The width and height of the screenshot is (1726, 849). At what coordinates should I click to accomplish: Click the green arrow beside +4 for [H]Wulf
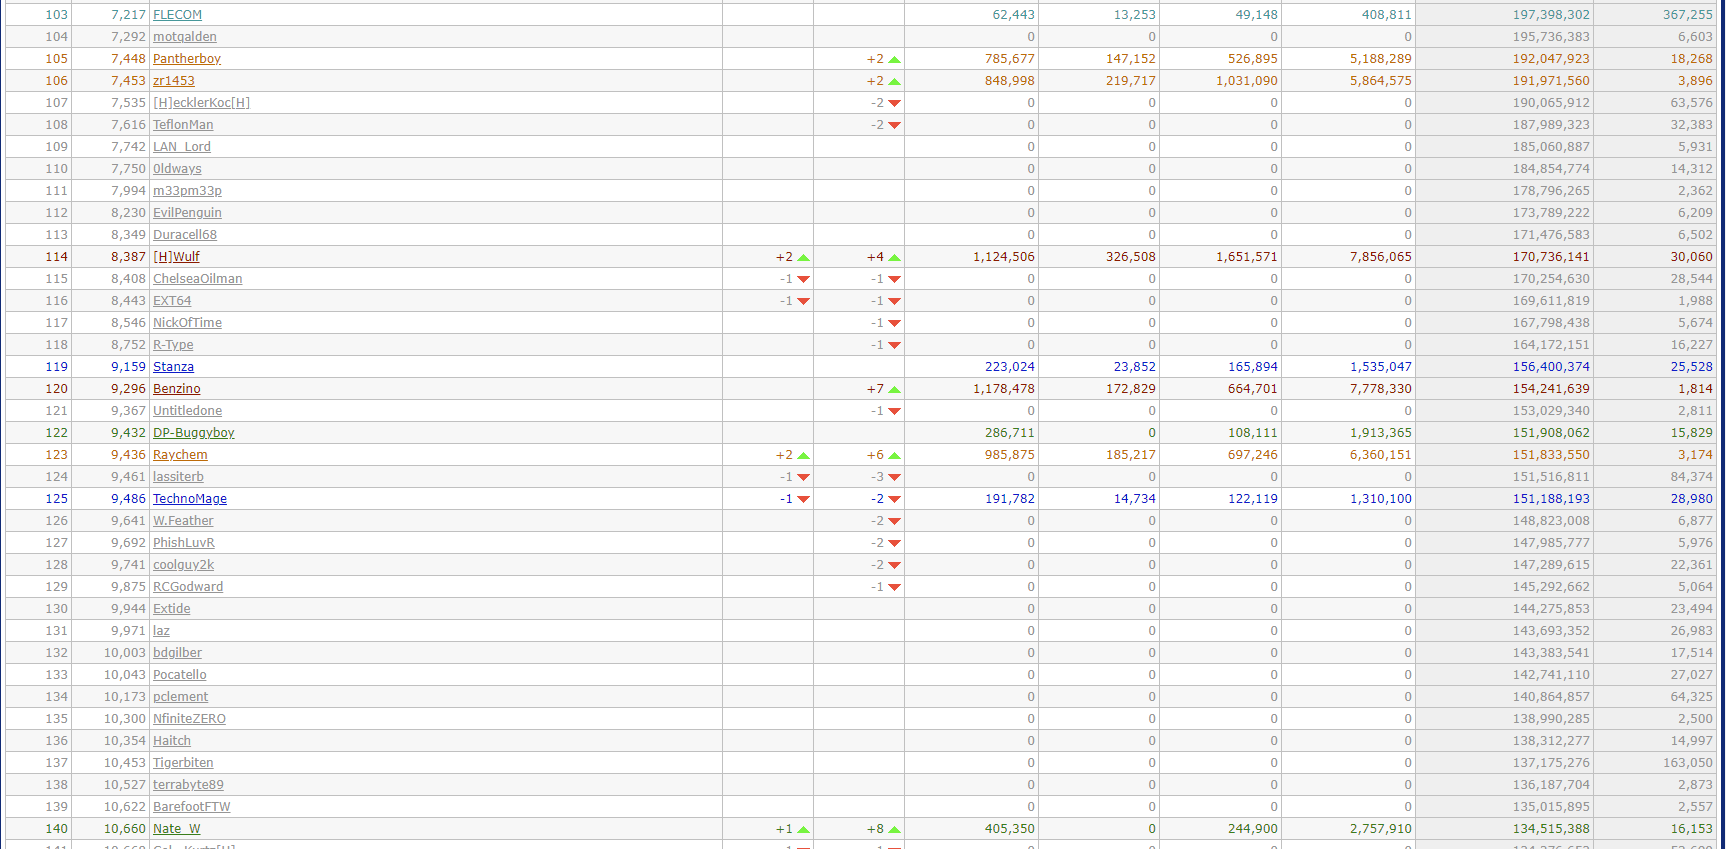(894, 258)
